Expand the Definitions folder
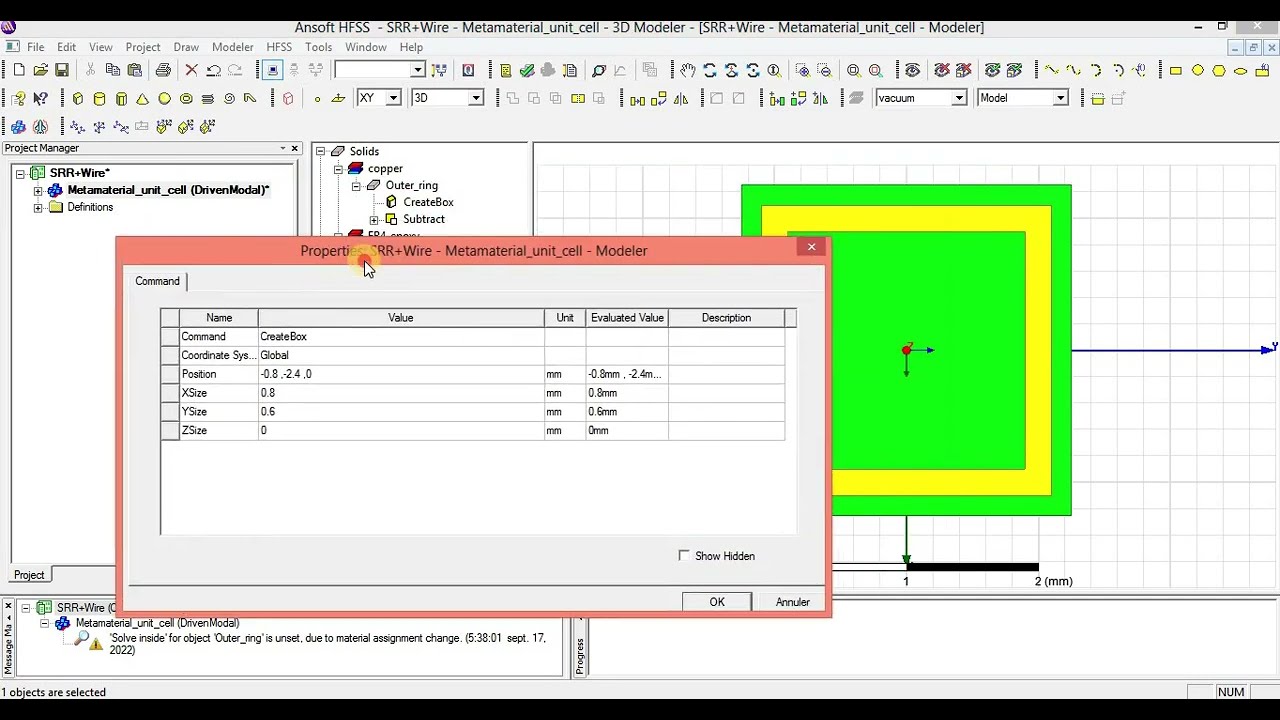 (x=38, y=208)
